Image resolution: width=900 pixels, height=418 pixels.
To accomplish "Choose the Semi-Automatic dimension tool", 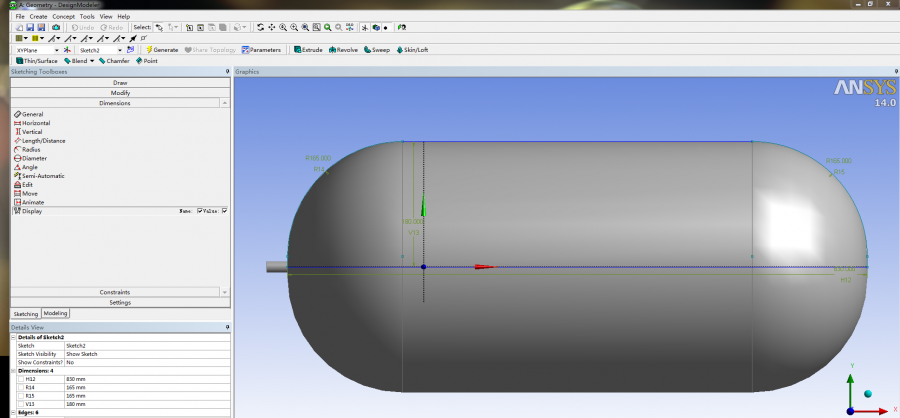I will click(42, 176).
